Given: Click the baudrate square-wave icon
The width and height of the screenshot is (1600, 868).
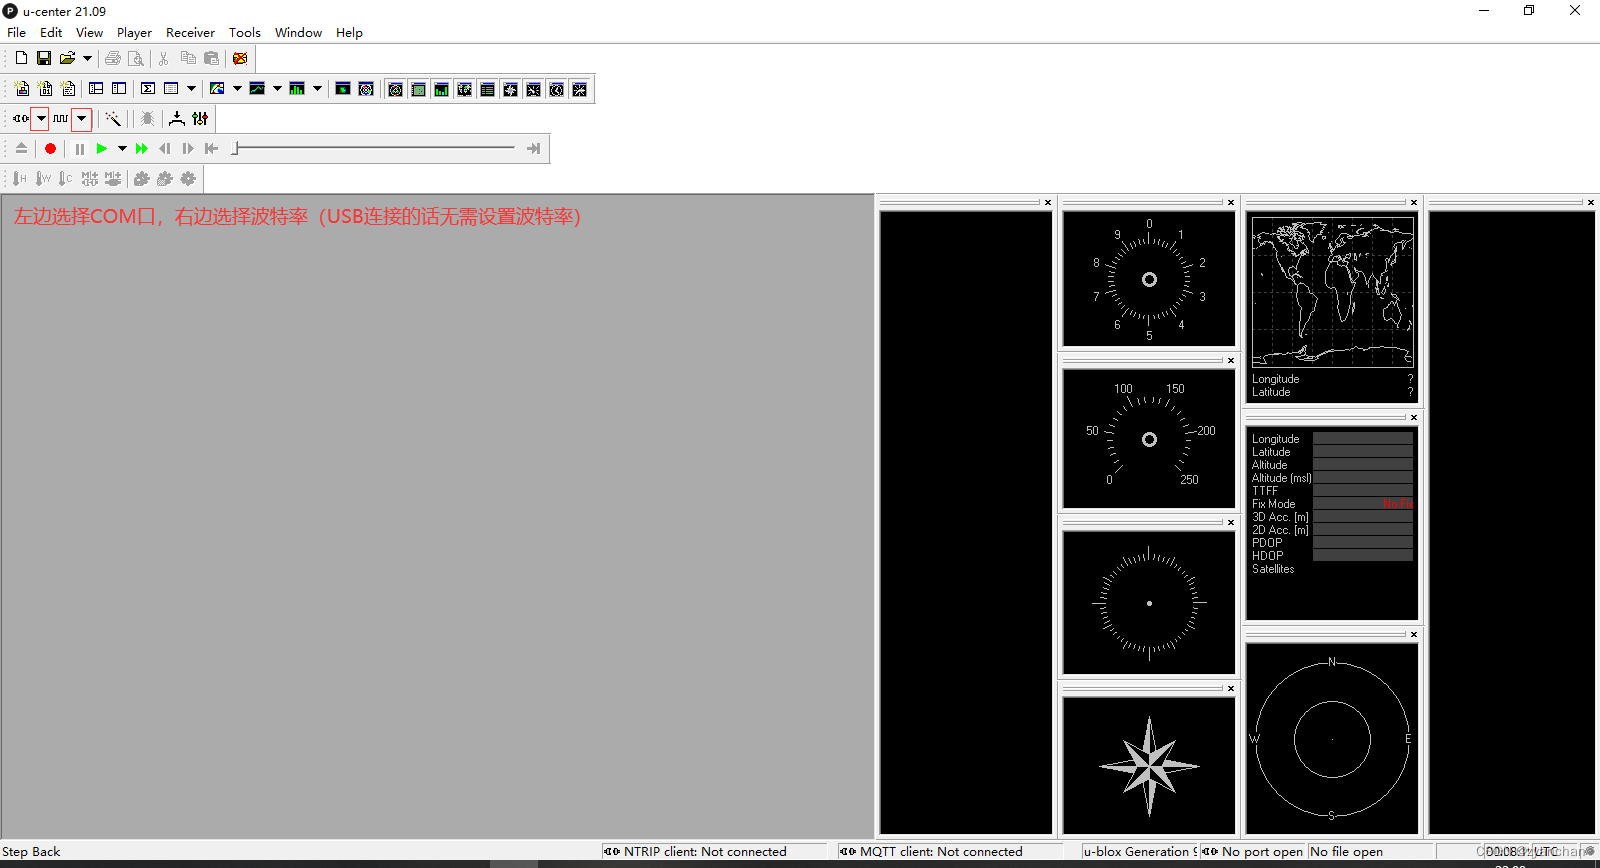Looking at the screenshot, I should 61,119.
